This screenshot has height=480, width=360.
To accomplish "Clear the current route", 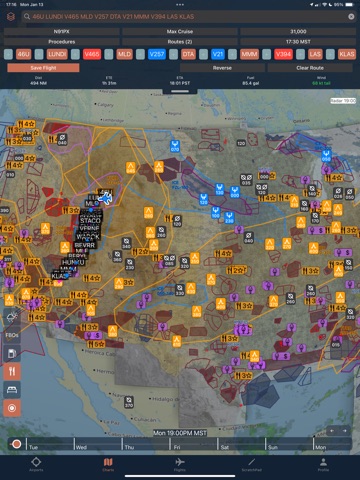I will point(310,68).
